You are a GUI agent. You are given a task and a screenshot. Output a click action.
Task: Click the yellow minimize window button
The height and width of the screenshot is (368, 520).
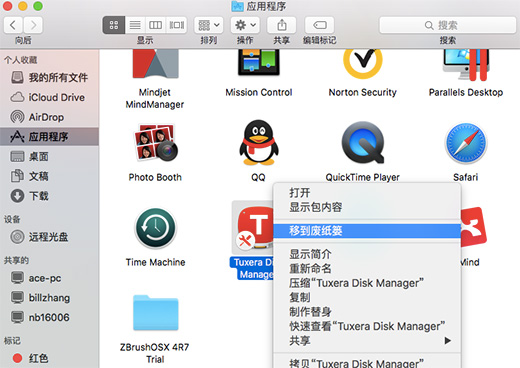pos(23,6)
